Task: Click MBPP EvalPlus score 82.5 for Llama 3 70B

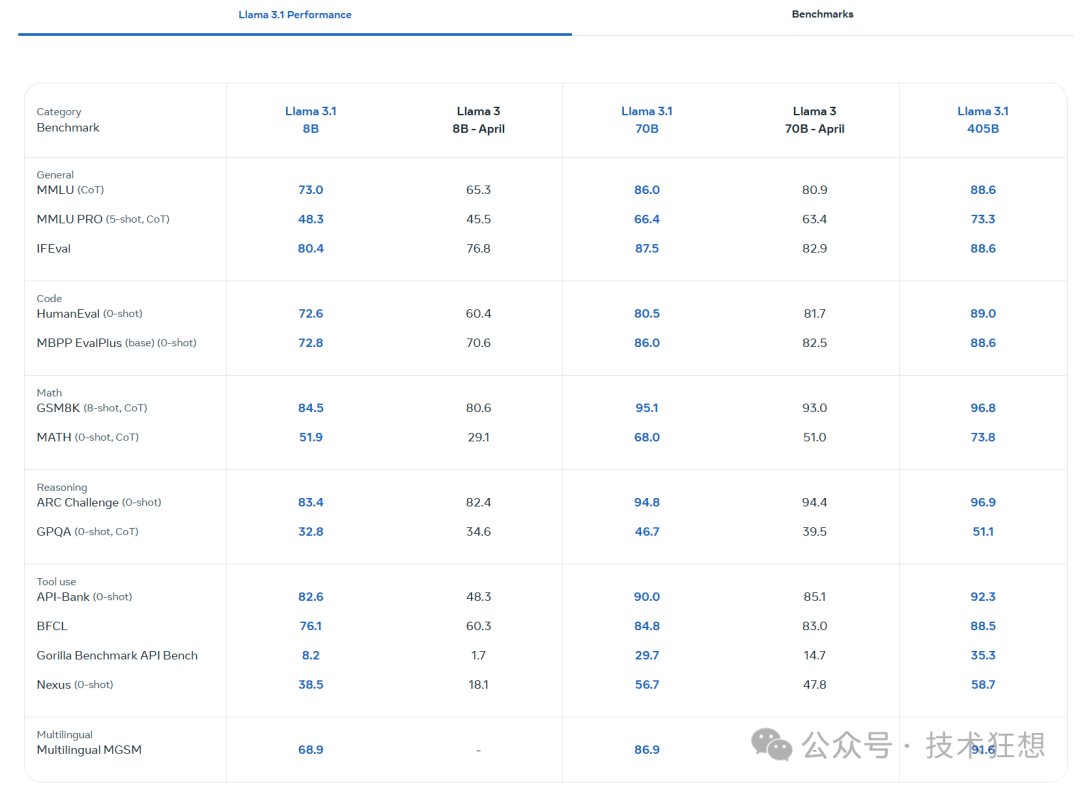Action: tap(815, 343)
